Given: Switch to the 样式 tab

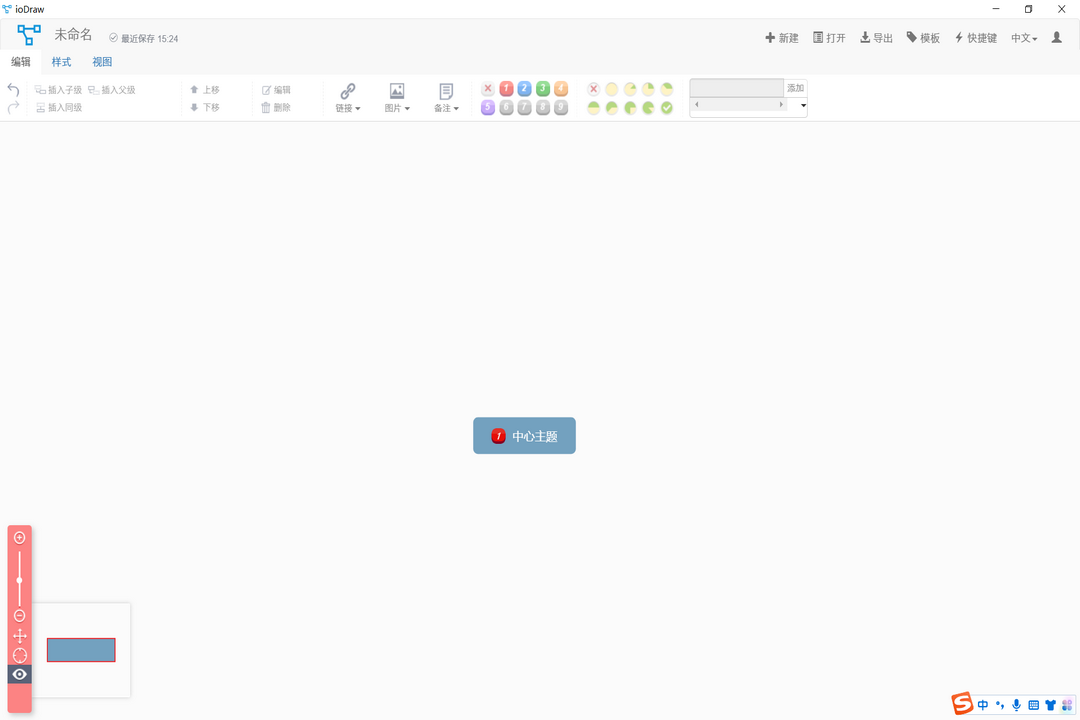Looking at the screenshot, I should pyautogui.click(x=61, y=61).
